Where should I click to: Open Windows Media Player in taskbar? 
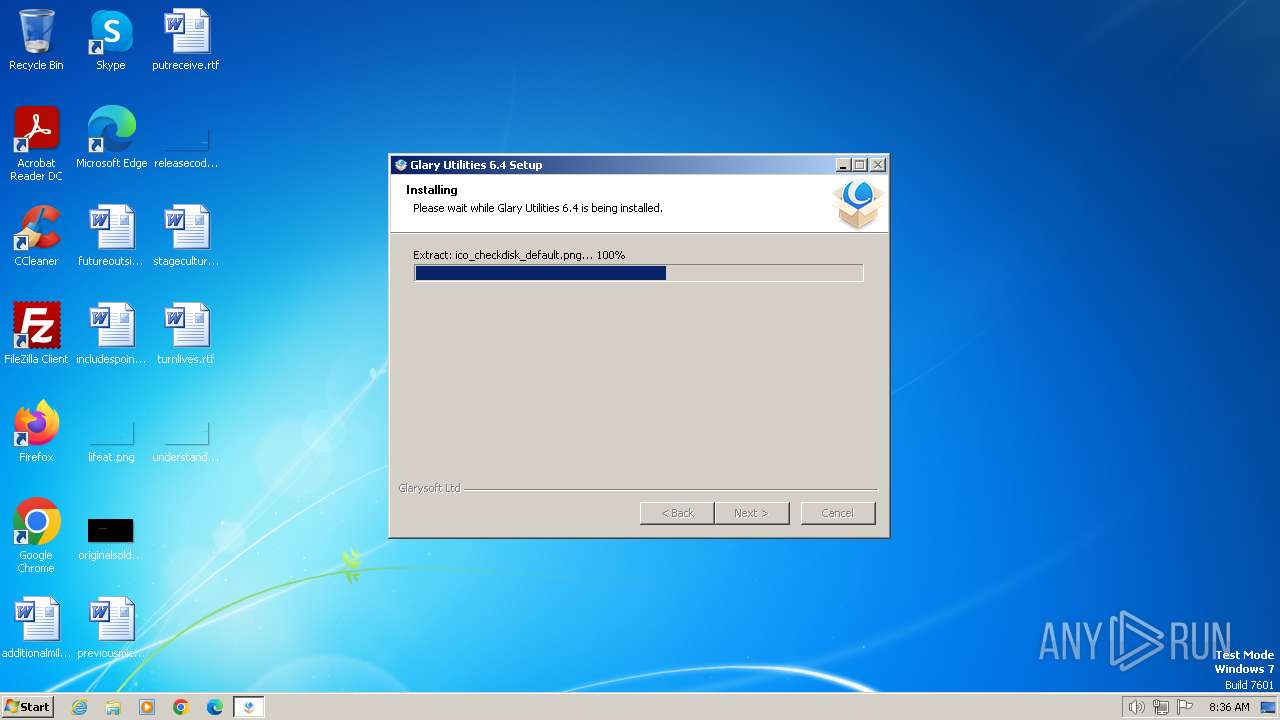147,707
